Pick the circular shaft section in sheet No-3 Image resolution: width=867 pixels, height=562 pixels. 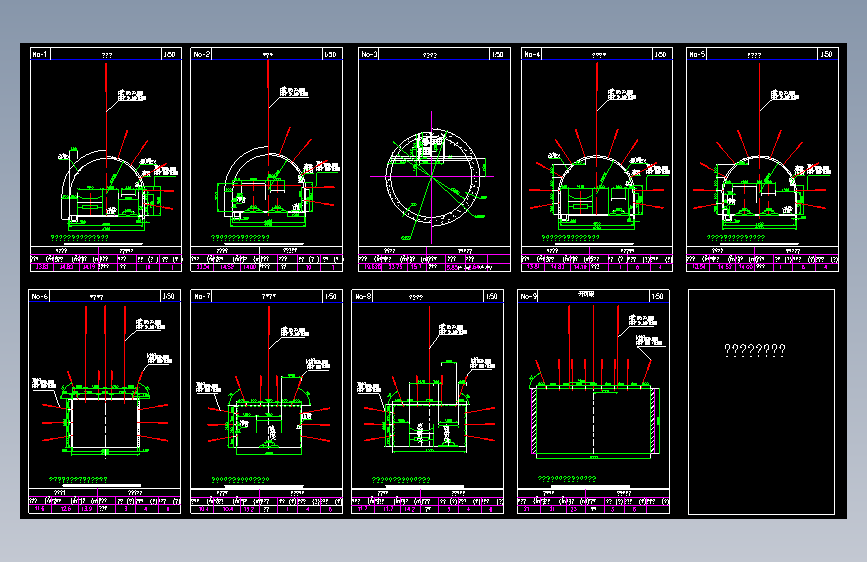pos(432,177)
